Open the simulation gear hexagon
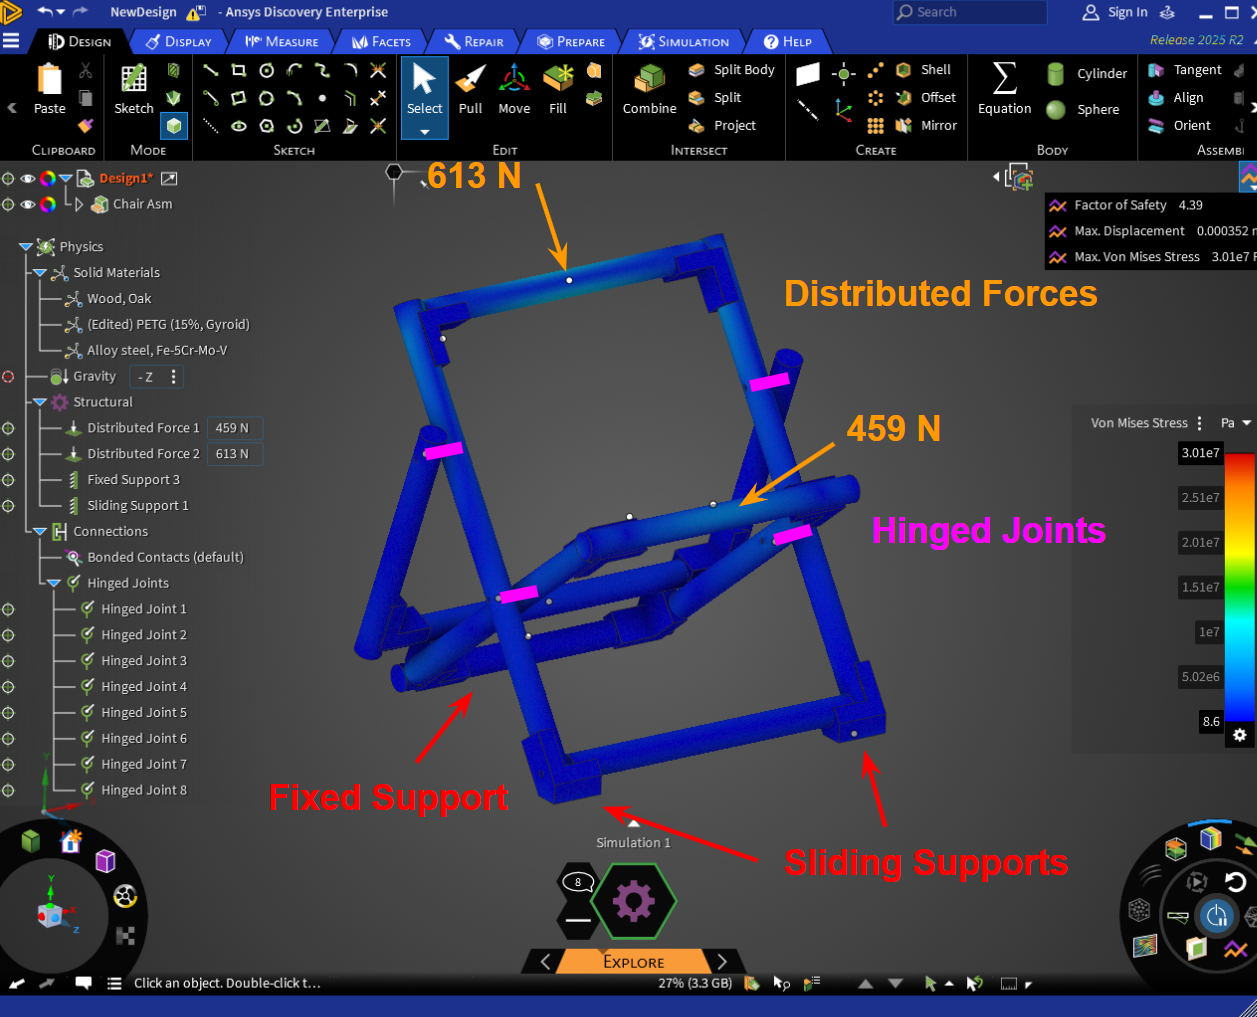 (633, 902)
